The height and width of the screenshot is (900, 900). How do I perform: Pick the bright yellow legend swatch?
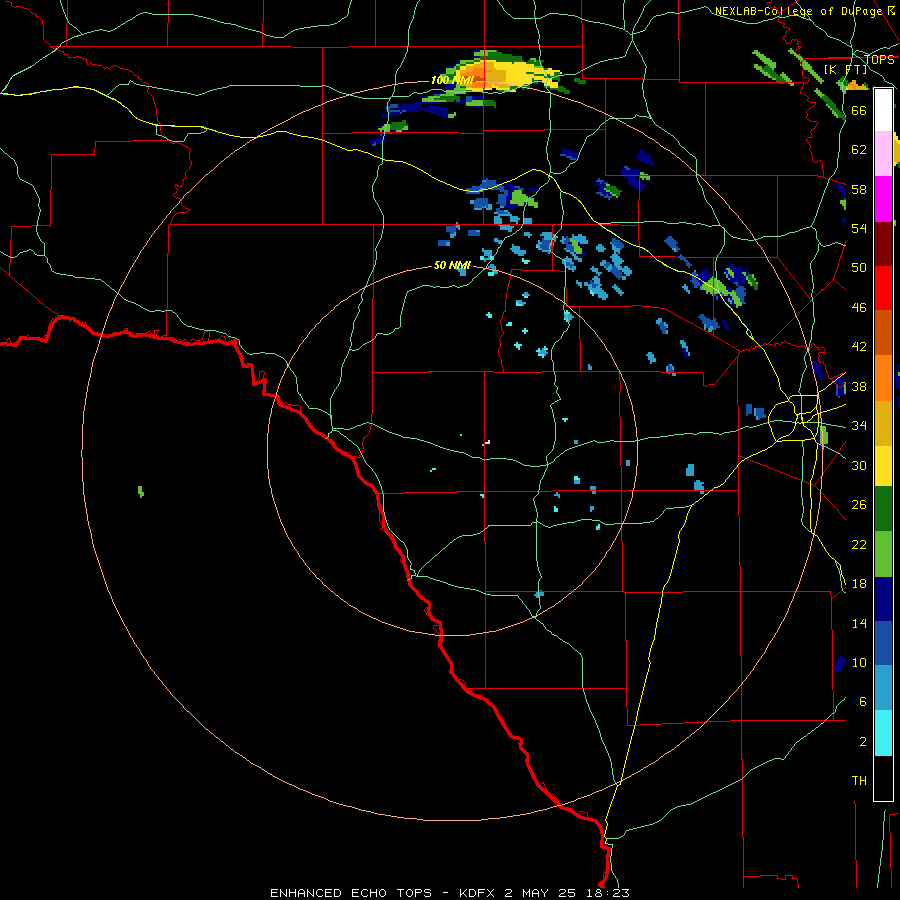pos(883,466)
